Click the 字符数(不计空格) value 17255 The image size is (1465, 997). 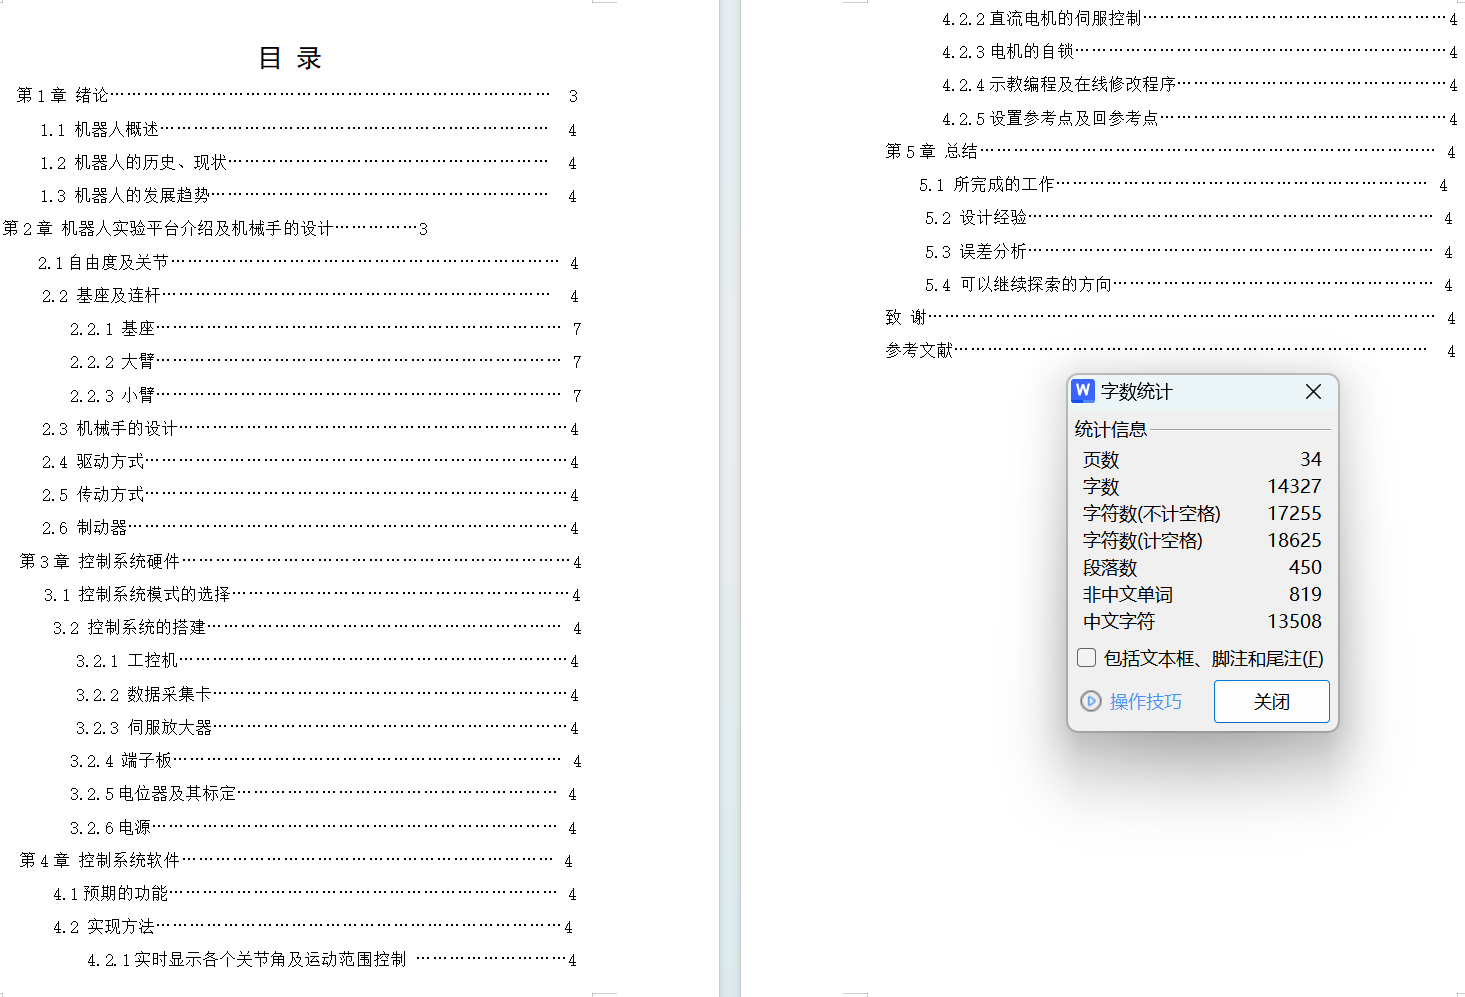pyautogui.click(x=1294, y=513)
